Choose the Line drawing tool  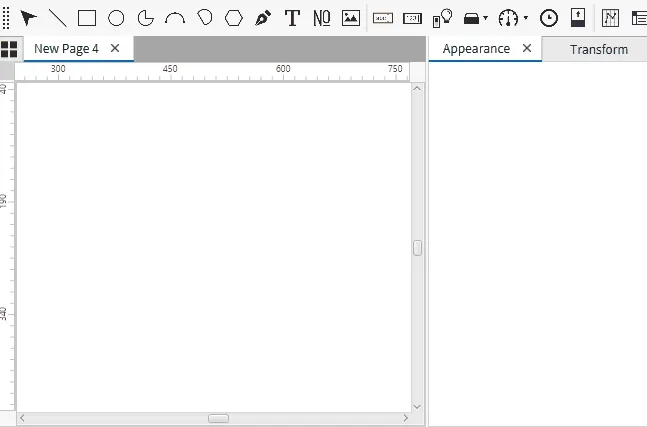point(58,18)
